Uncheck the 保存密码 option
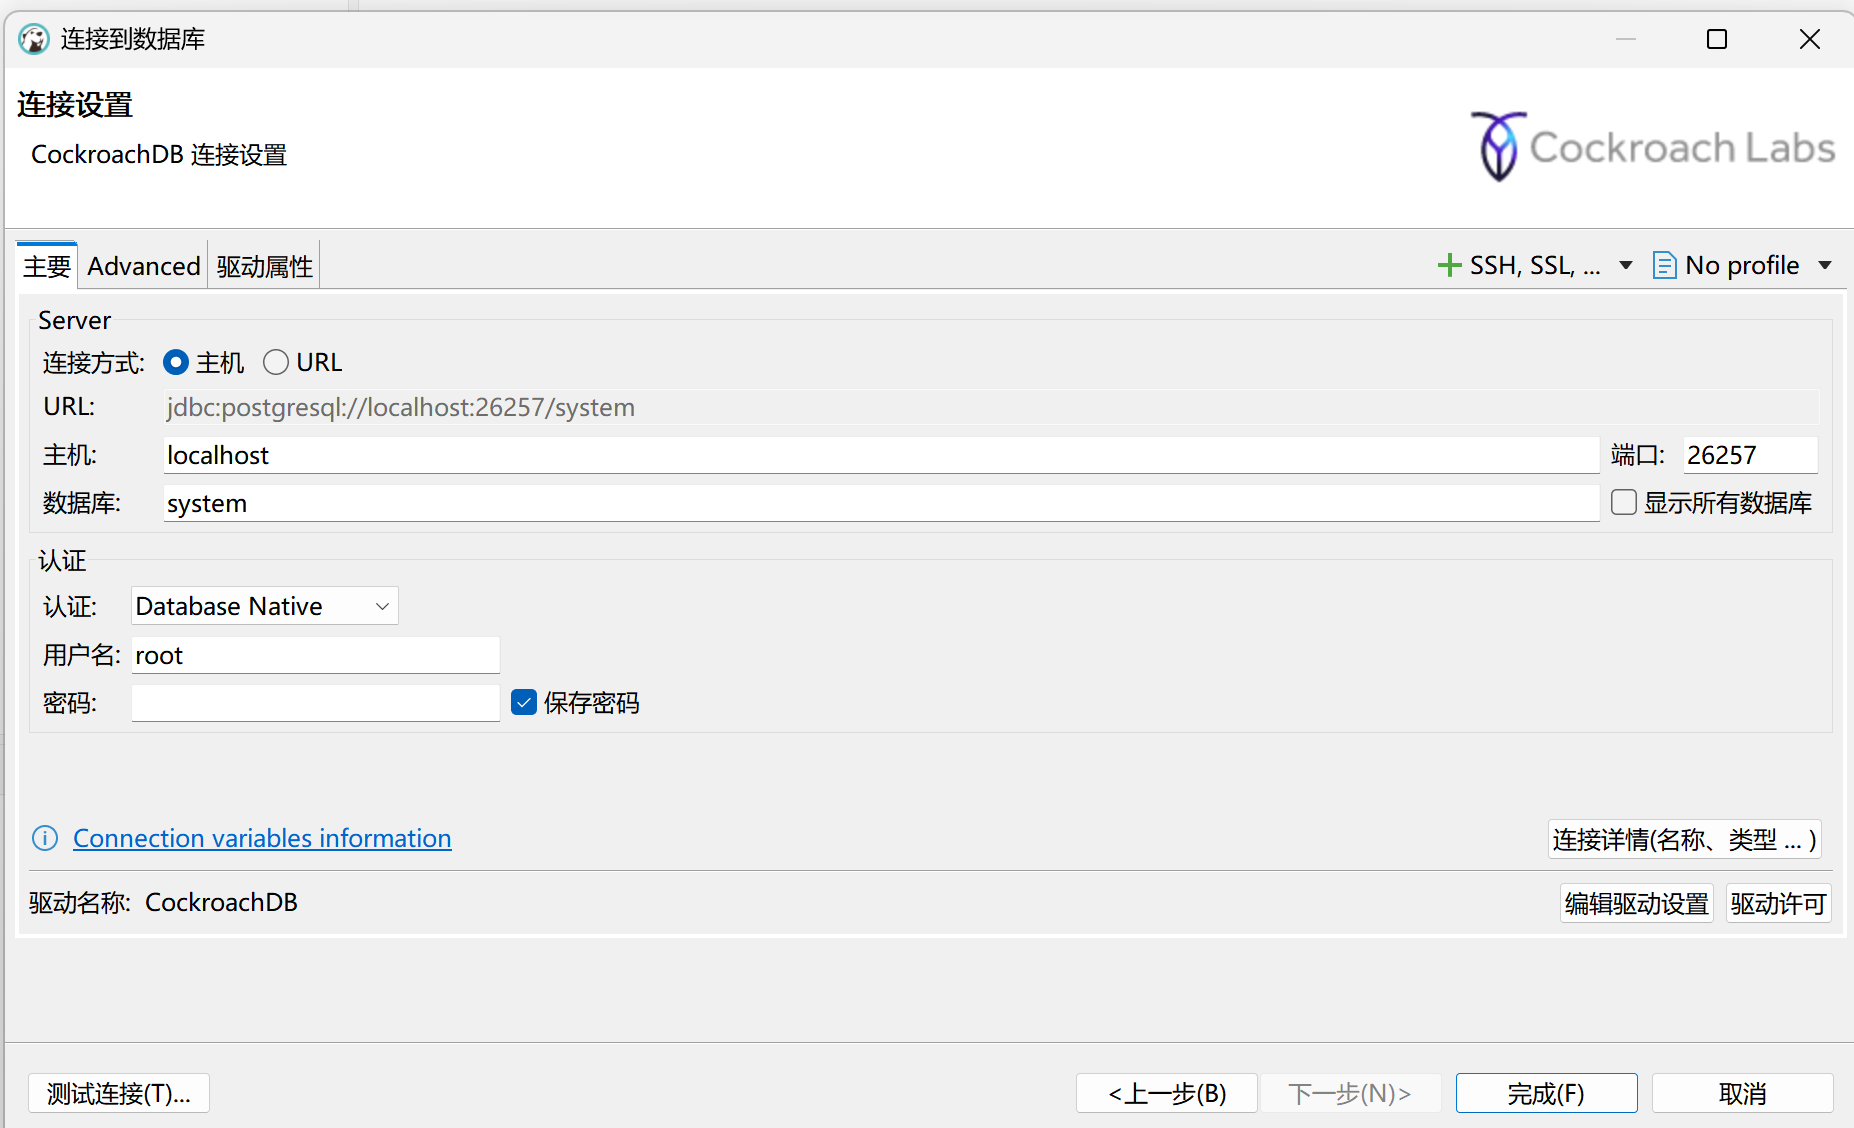The image size is (1854, 1128). (x=523, y=702)
